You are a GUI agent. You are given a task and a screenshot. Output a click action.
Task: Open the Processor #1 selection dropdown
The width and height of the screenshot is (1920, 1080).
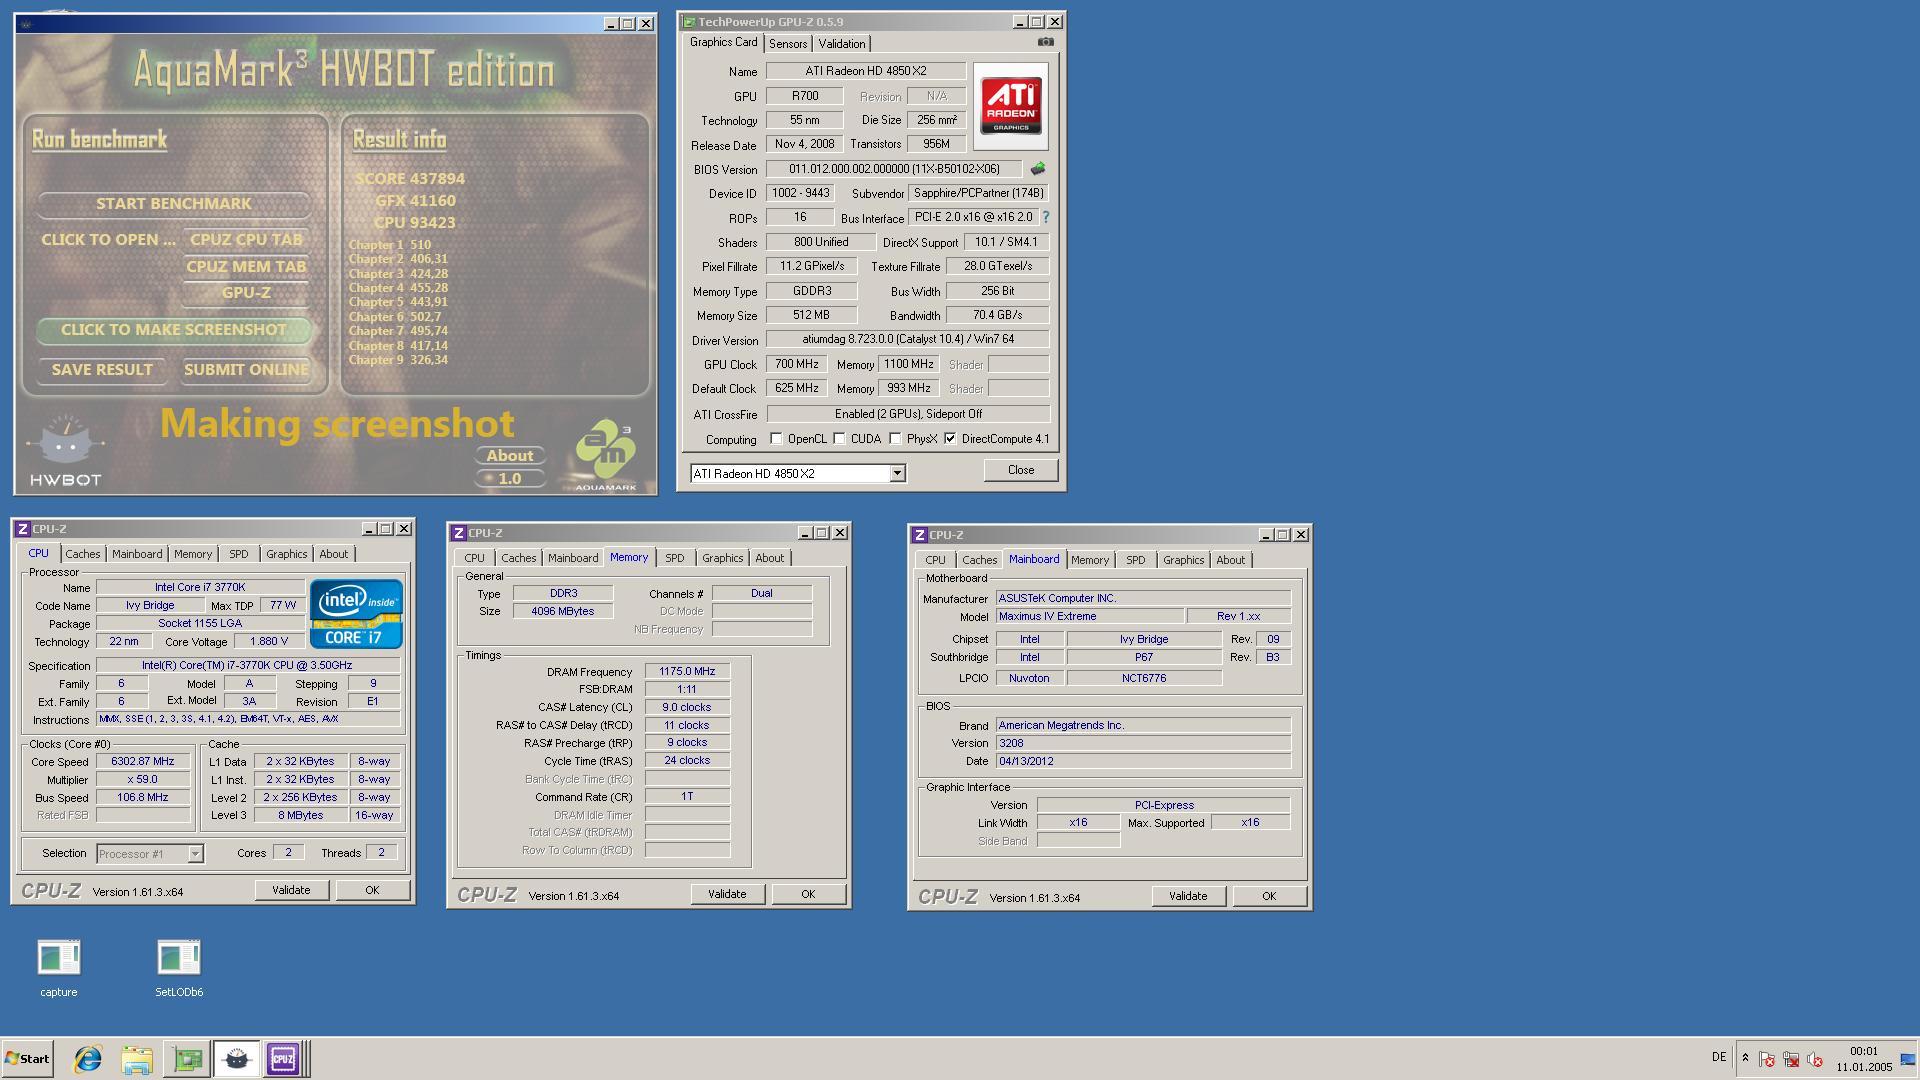coord(195,854)
